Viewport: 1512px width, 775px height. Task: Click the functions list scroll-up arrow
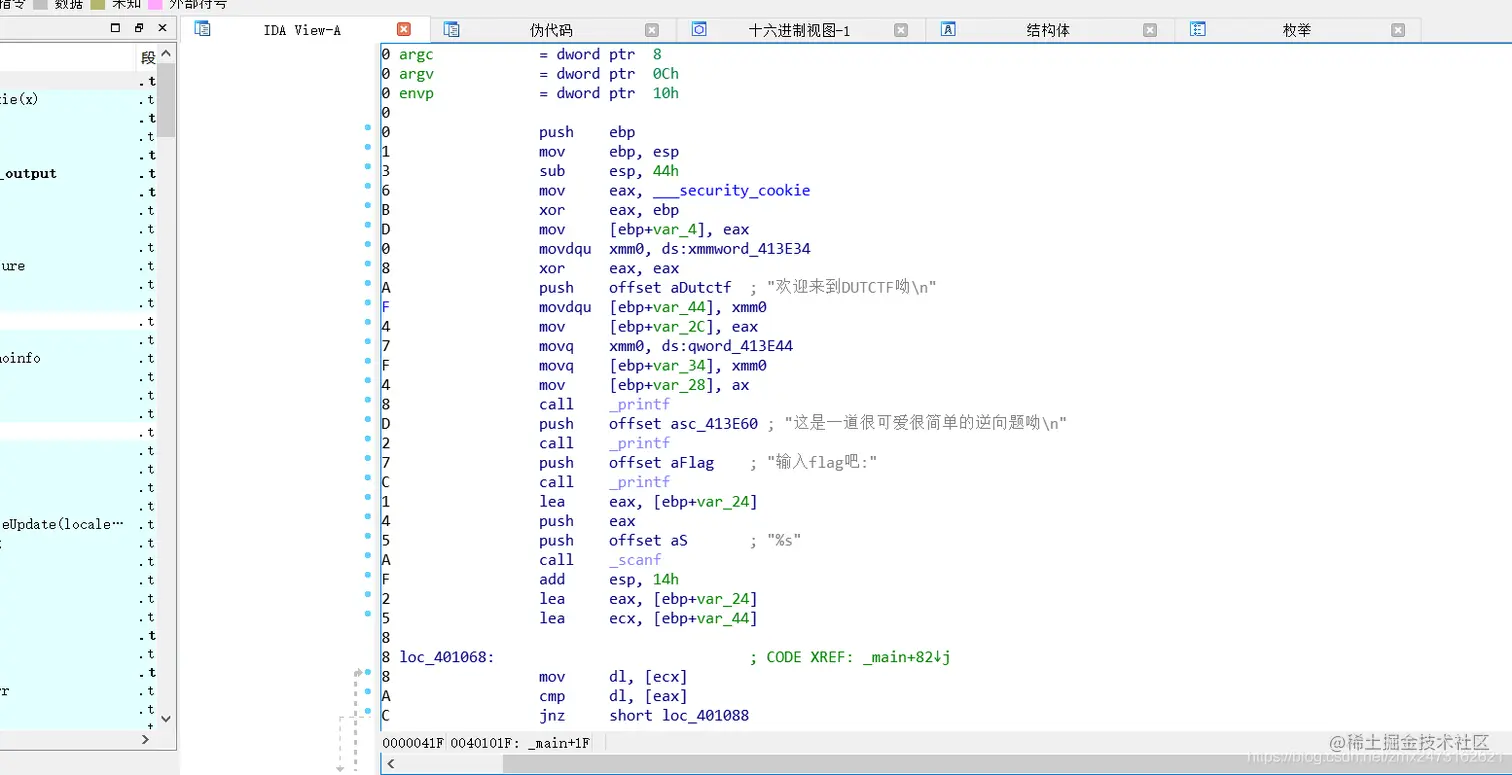[166, 53]
